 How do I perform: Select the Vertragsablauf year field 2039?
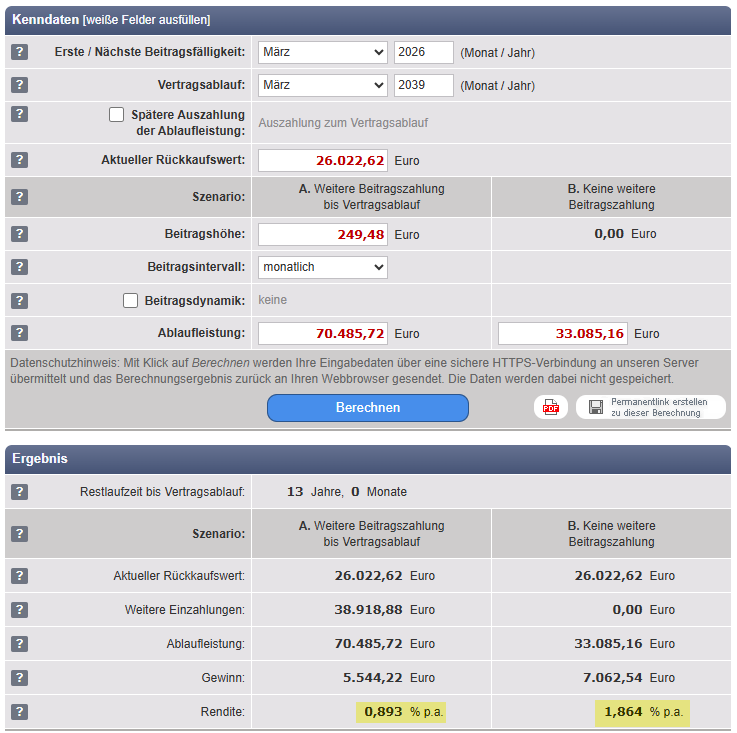tap(423, 86)
